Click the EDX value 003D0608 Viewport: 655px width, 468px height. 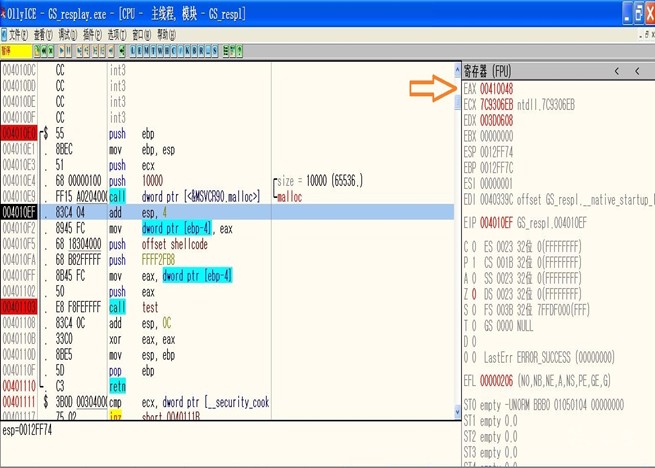click(x=496, y=121)
